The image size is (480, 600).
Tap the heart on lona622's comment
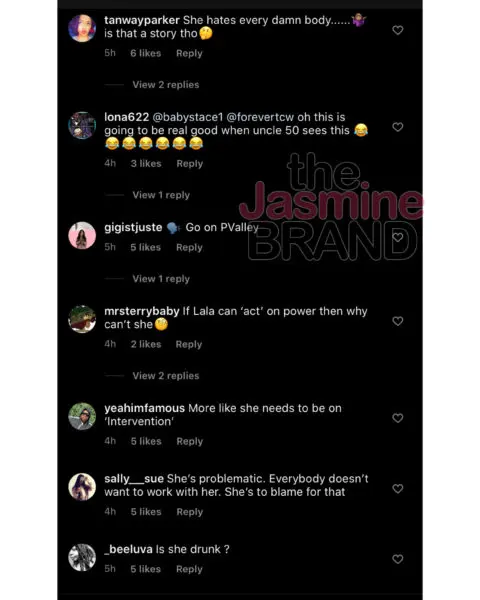point(398,127)
